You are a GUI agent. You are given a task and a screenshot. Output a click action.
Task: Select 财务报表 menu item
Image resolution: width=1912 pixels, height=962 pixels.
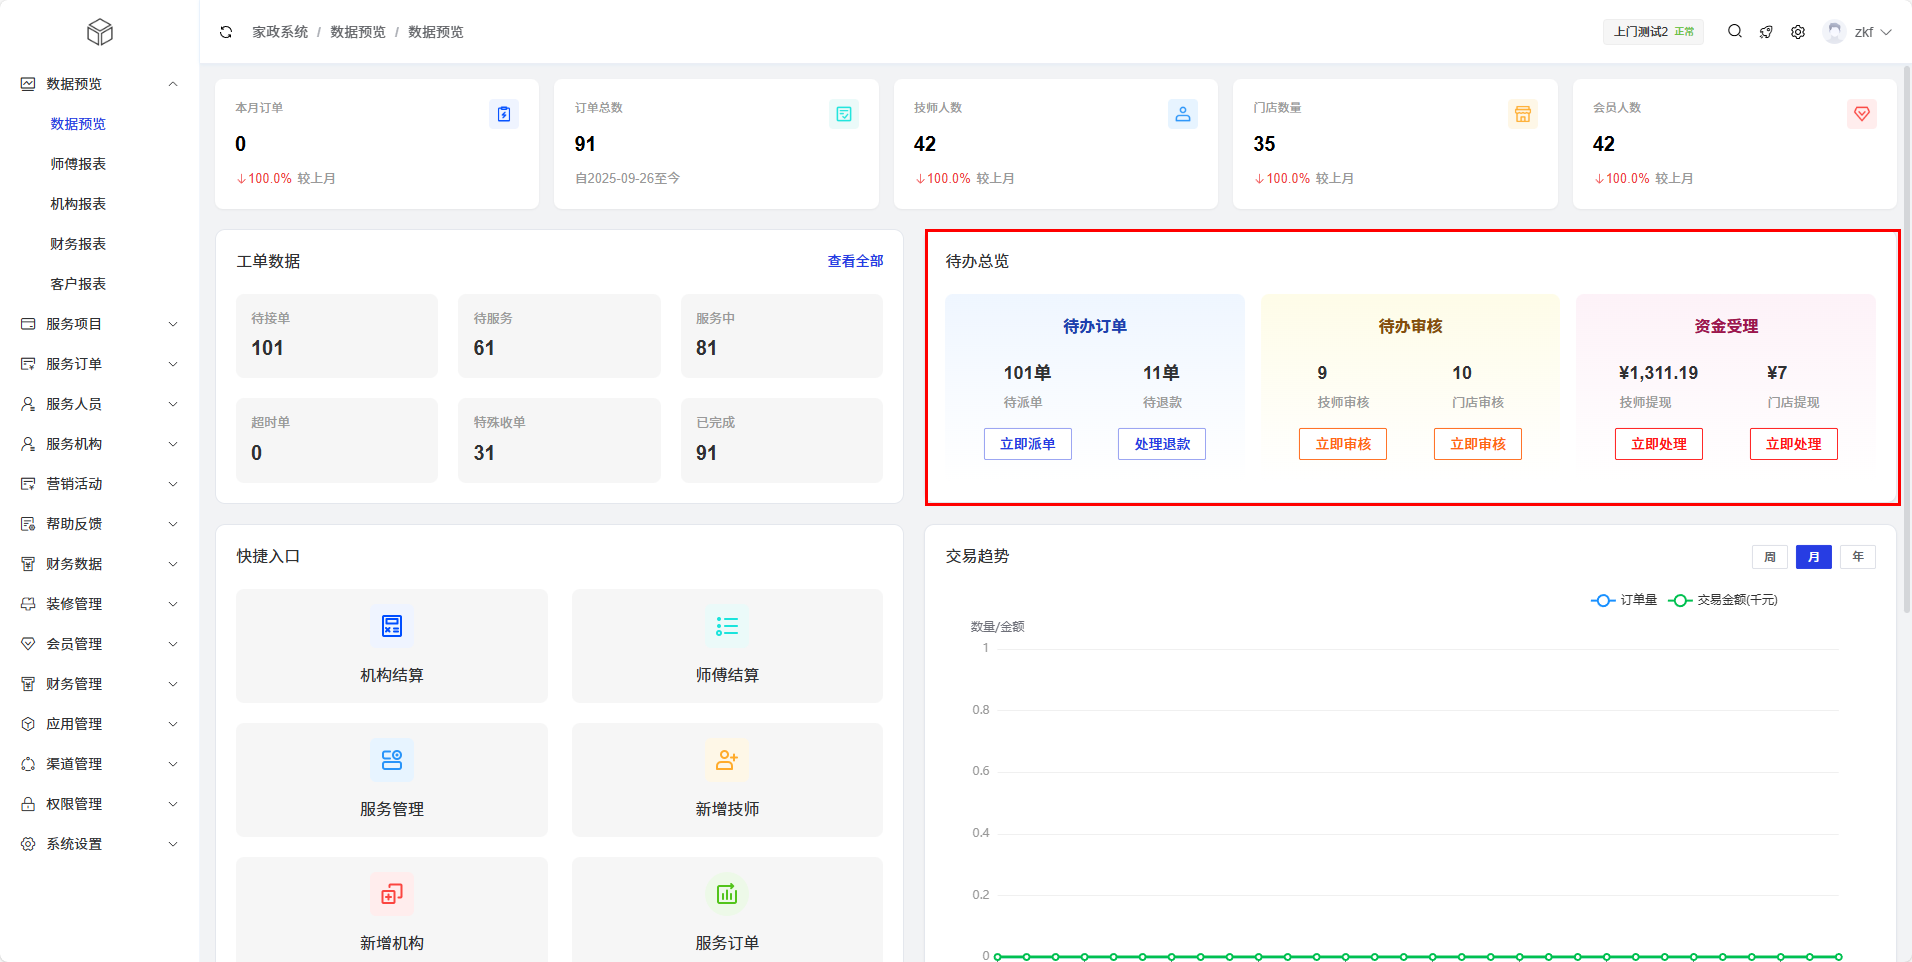tap(78, 244)
